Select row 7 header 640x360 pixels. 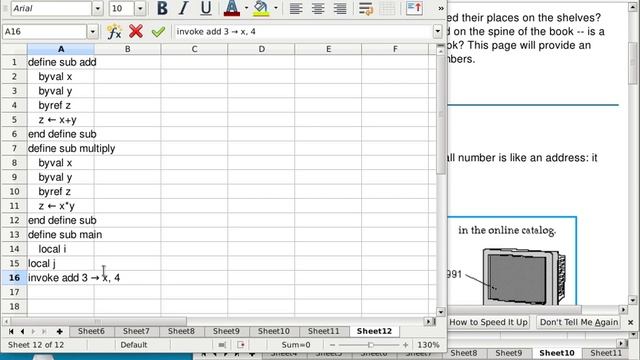click(x=14, y=148)
